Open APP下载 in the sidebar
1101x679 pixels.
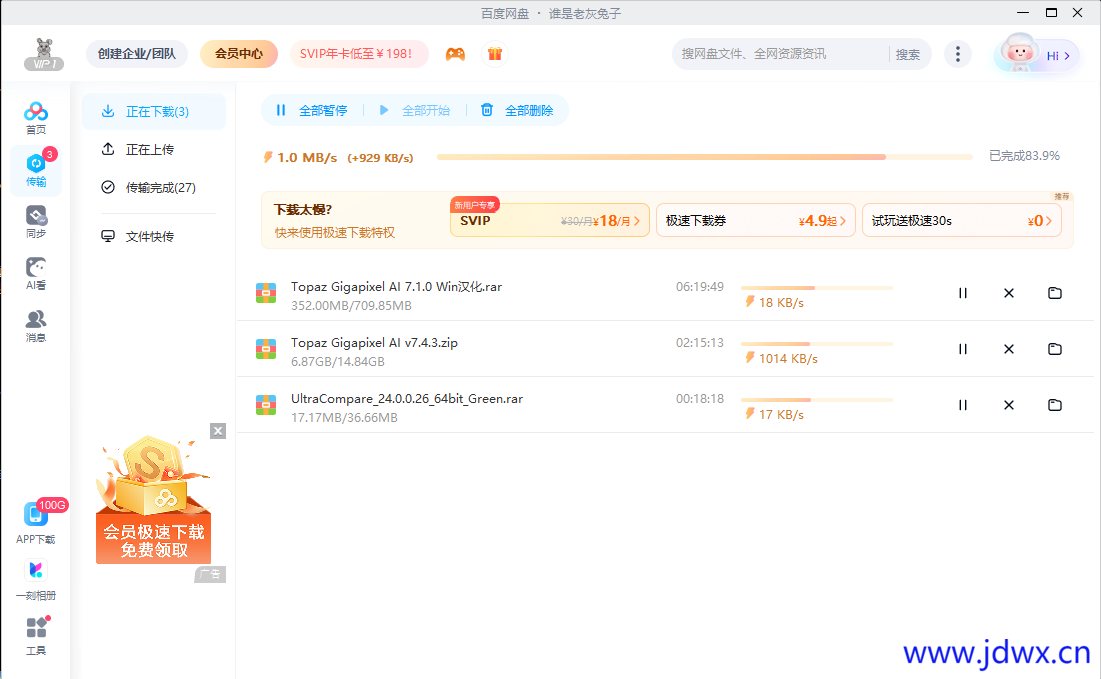[36, 523]
